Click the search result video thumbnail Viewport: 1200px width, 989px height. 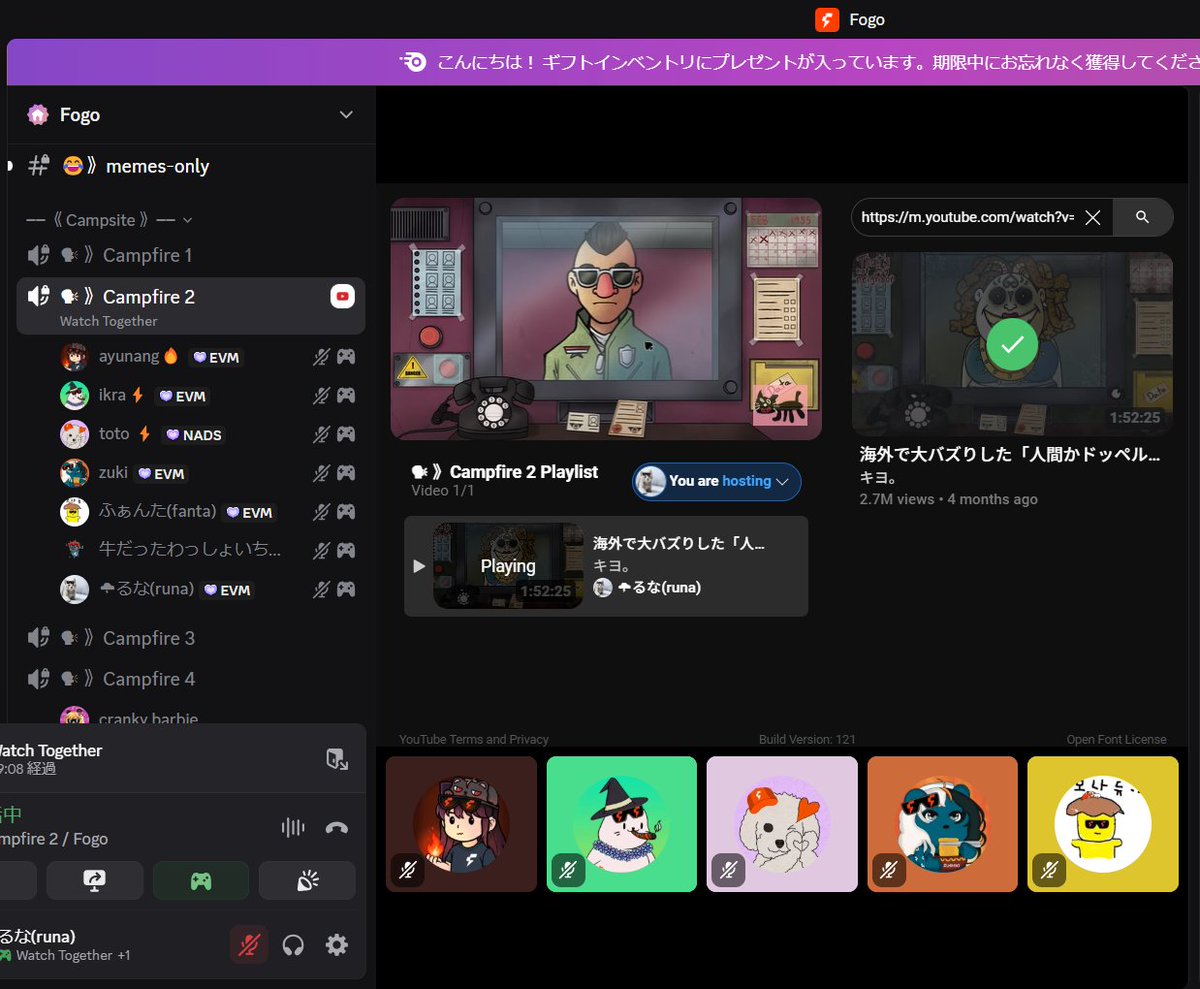[x=1012, y=344]
